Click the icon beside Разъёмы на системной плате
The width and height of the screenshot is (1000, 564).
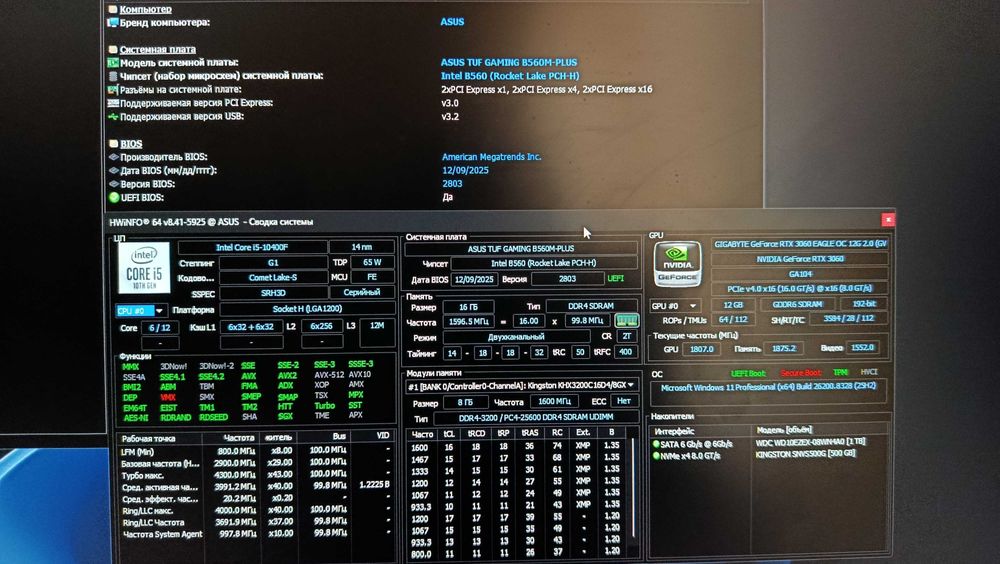click(113, 89)
